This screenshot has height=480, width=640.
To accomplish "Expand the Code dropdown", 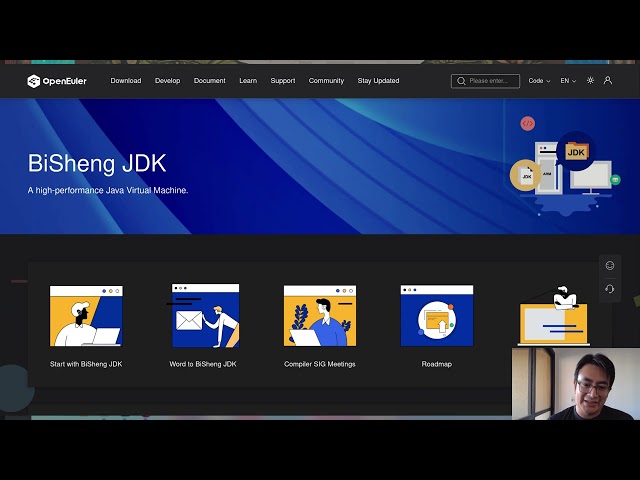I will 539,81.
